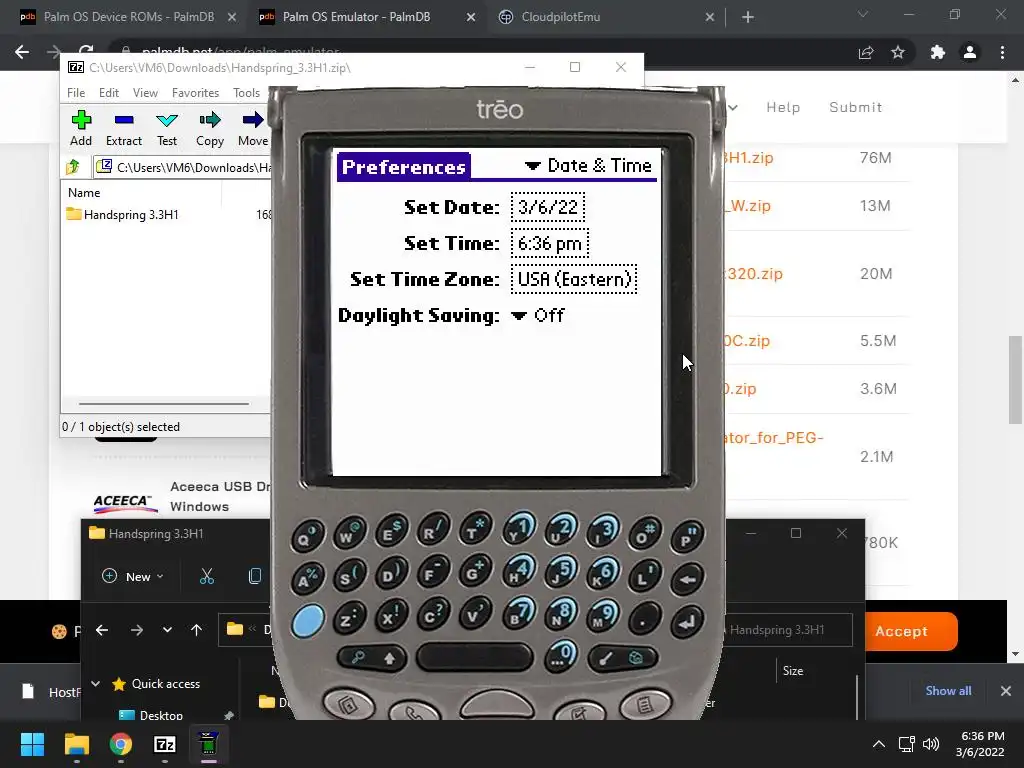Tap the E key on Treo keyboard
Image resolution: width=1024 pixels, height=768 pixels.
click(x=392, y=530)
